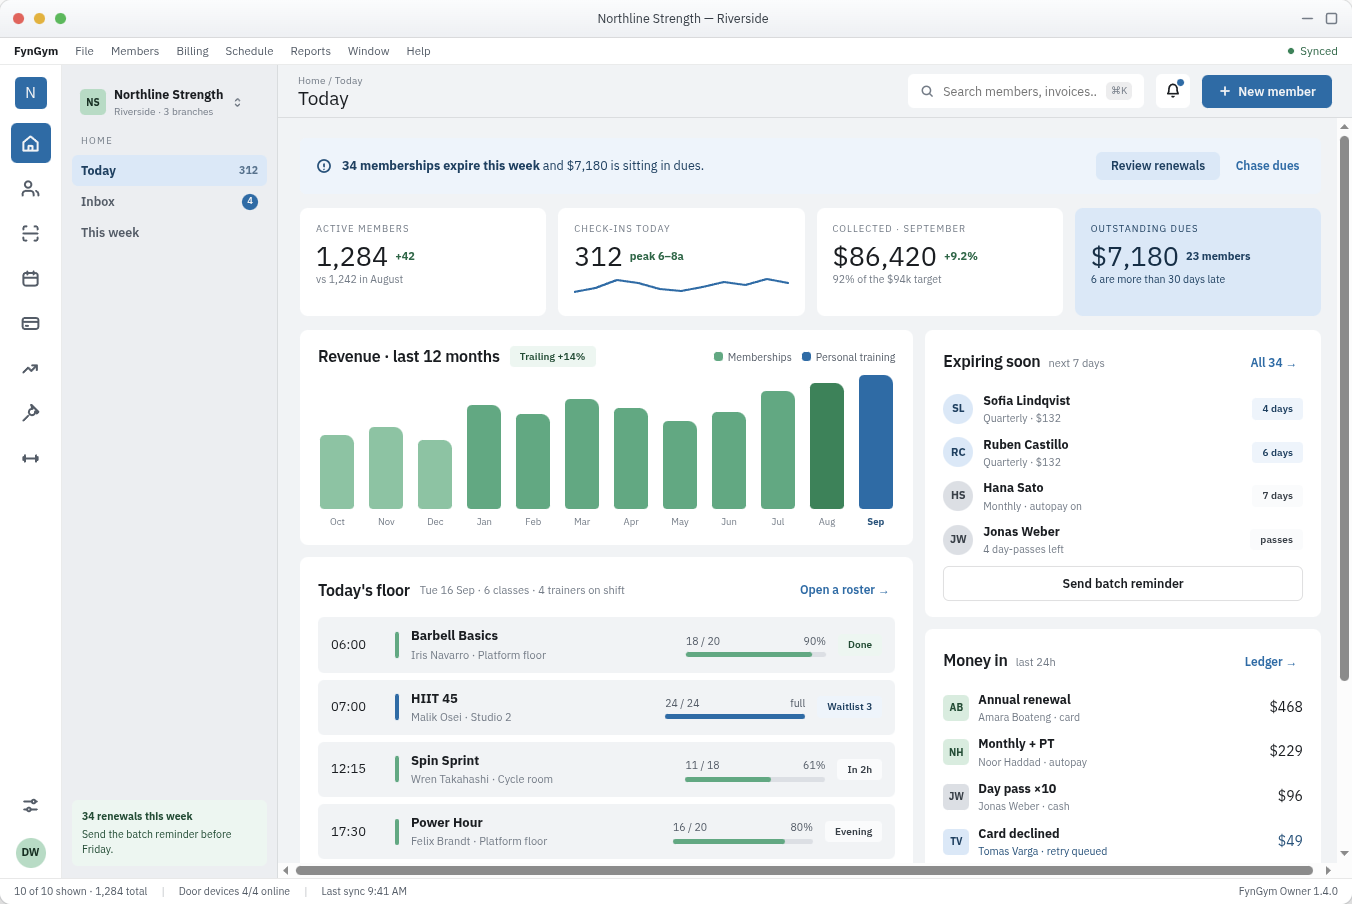Click the AB avatar for Annual renewal
Screen dimensions: 1352x904
coord(956,707)
